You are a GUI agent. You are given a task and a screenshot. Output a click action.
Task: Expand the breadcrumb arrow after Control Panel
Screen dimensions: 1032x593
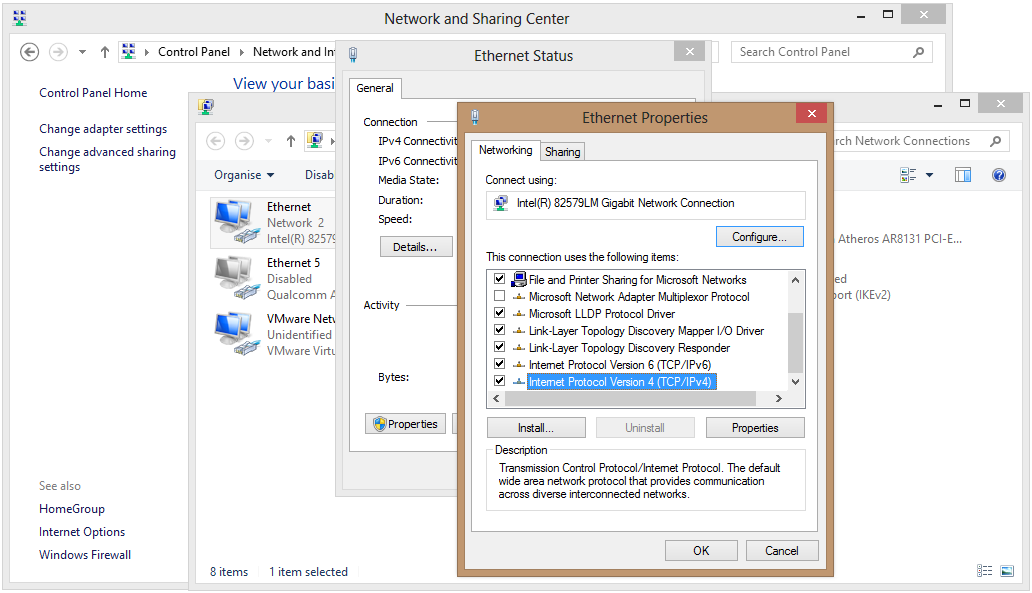[242, 52]
